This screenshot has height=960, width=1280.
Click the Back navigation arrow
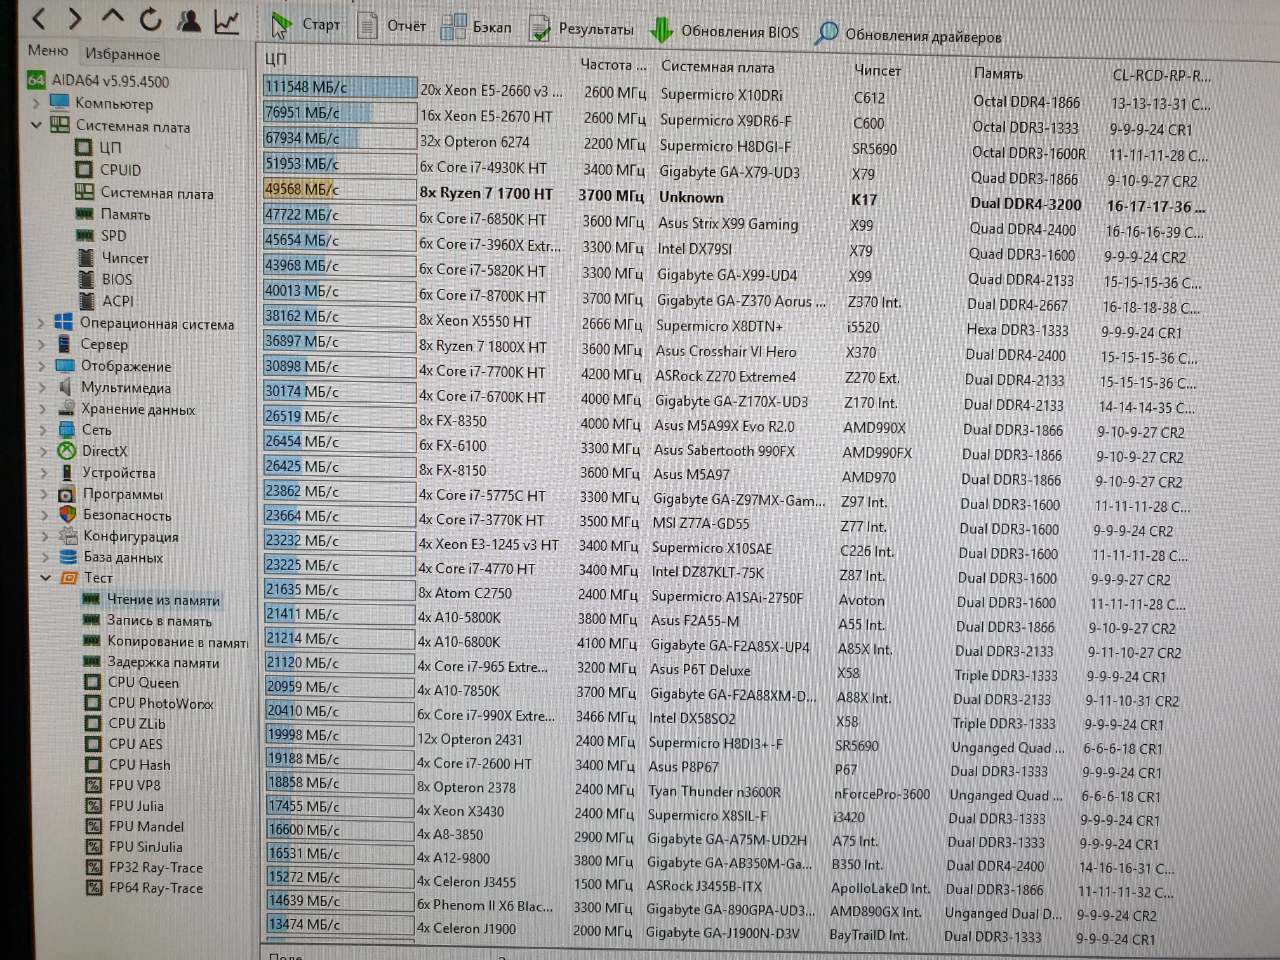[x=40, y=18]
